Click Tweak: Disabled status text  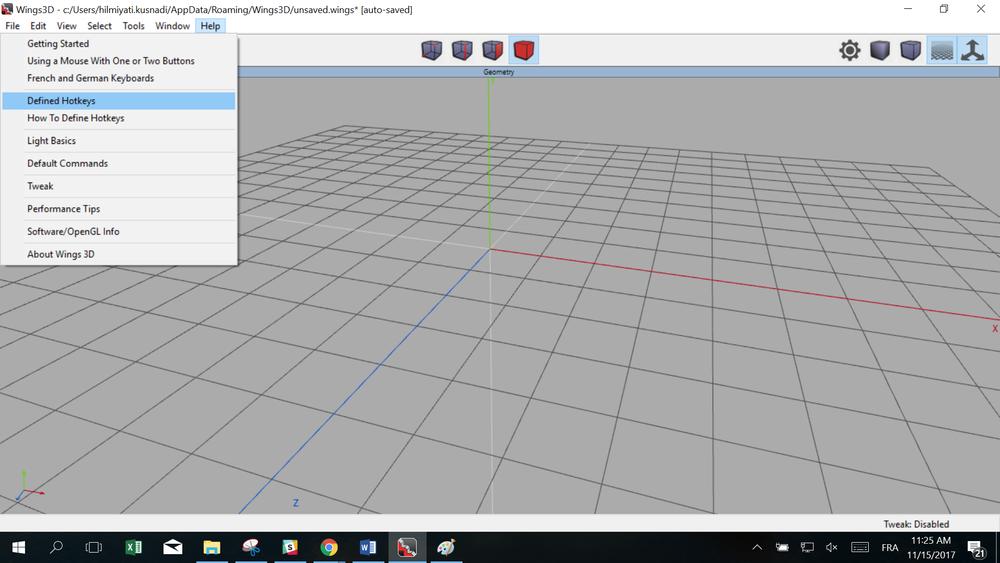[x=916, y=524]
